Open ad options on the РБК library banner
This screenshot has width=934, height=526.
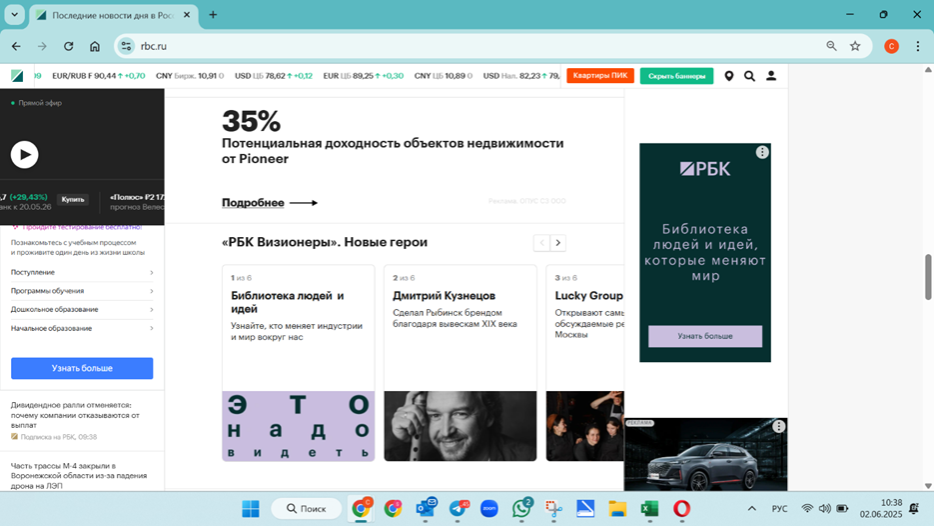click(x=762, y=153)
